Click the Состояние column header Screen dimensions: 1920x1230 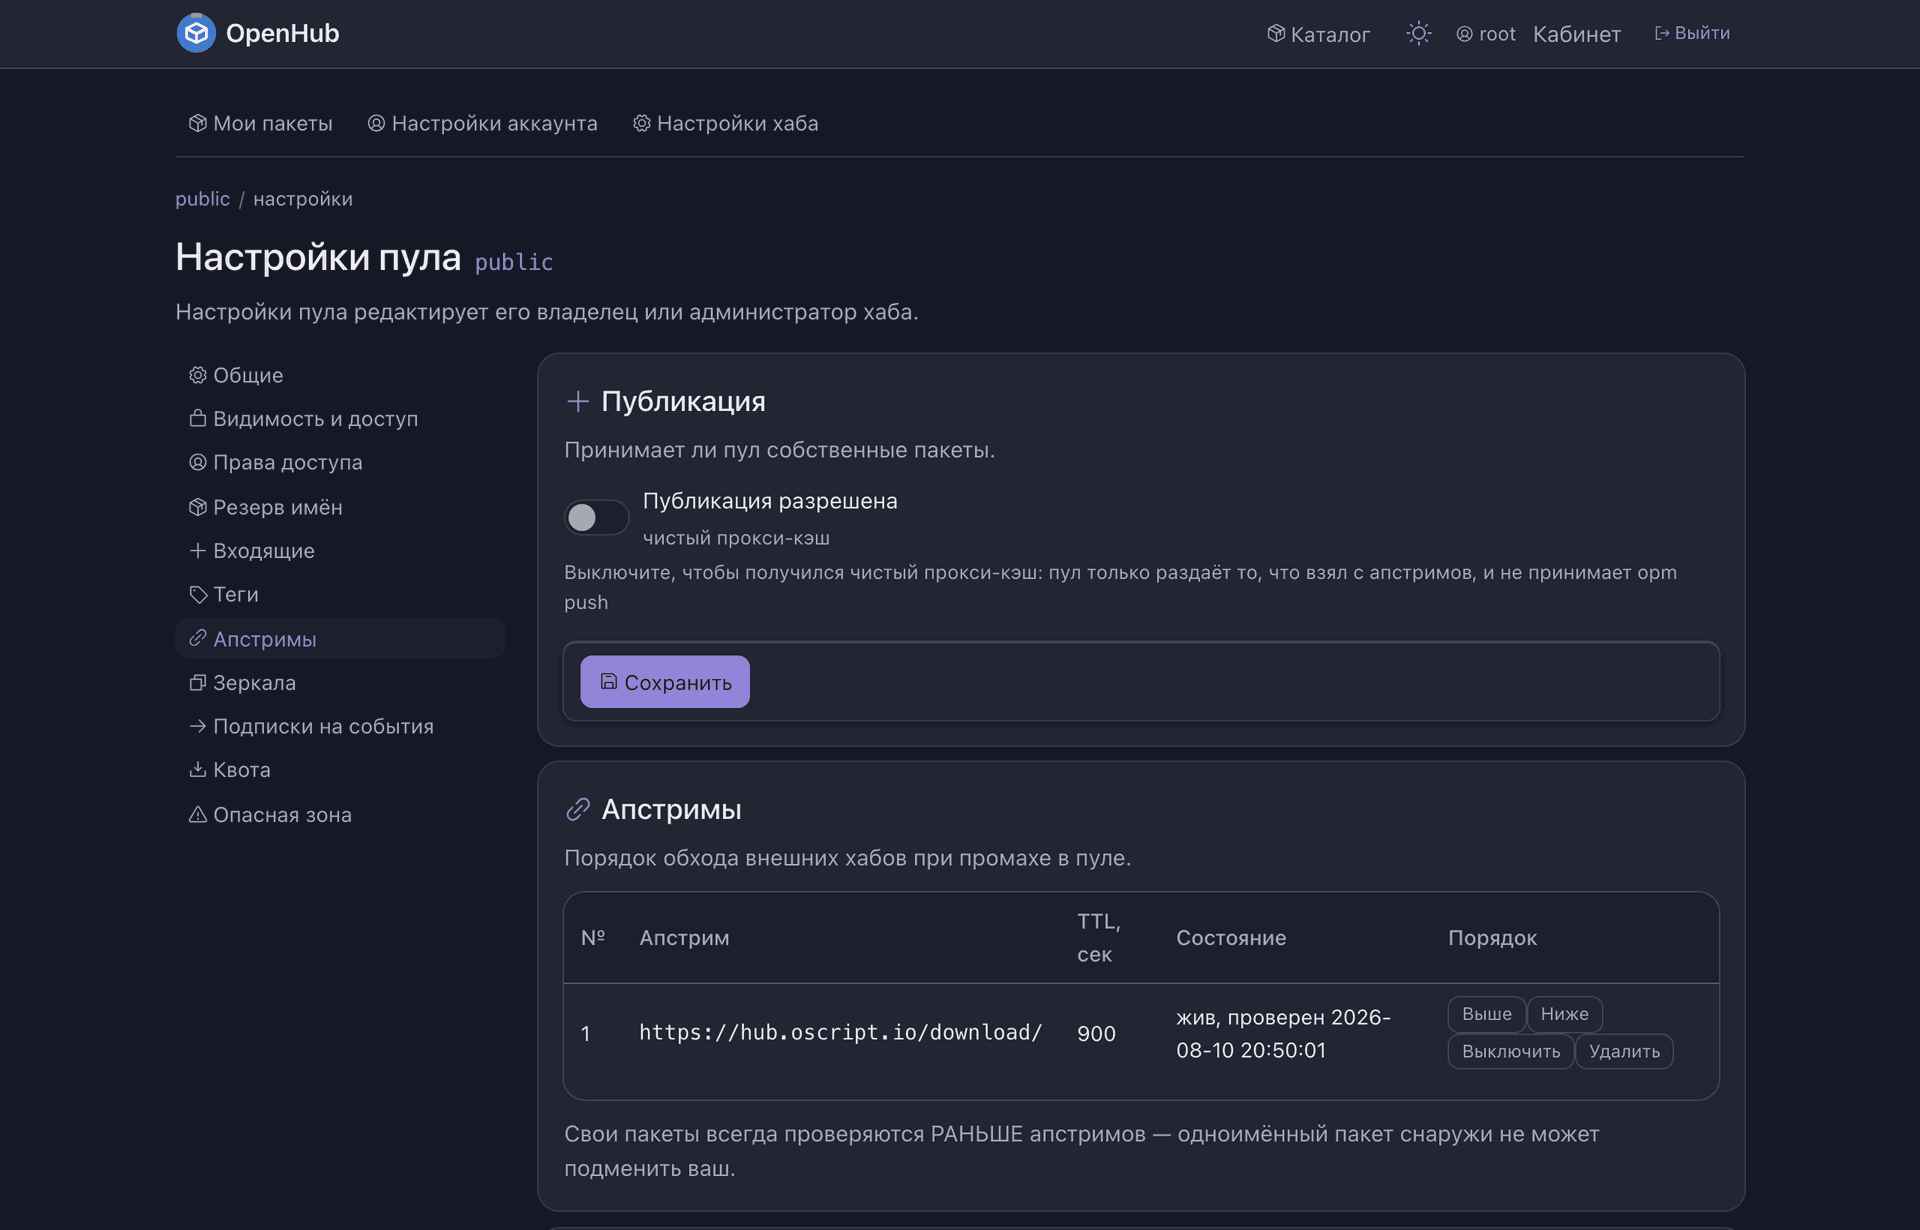pos(1231,938)
